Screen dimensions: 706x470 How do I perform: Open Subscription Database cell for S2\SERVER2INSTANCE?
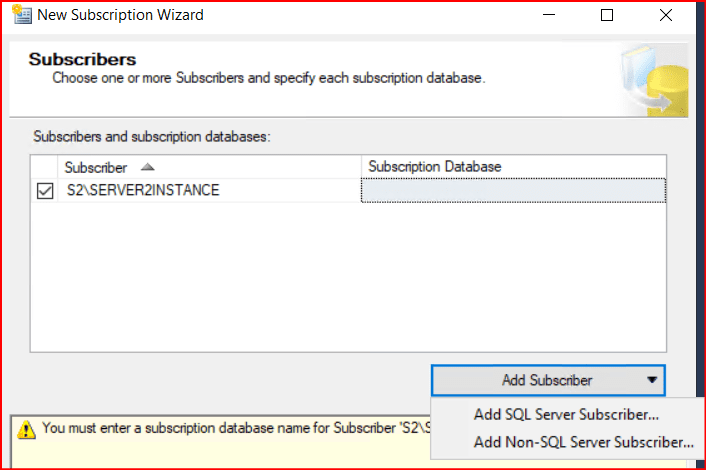(512, 190)
